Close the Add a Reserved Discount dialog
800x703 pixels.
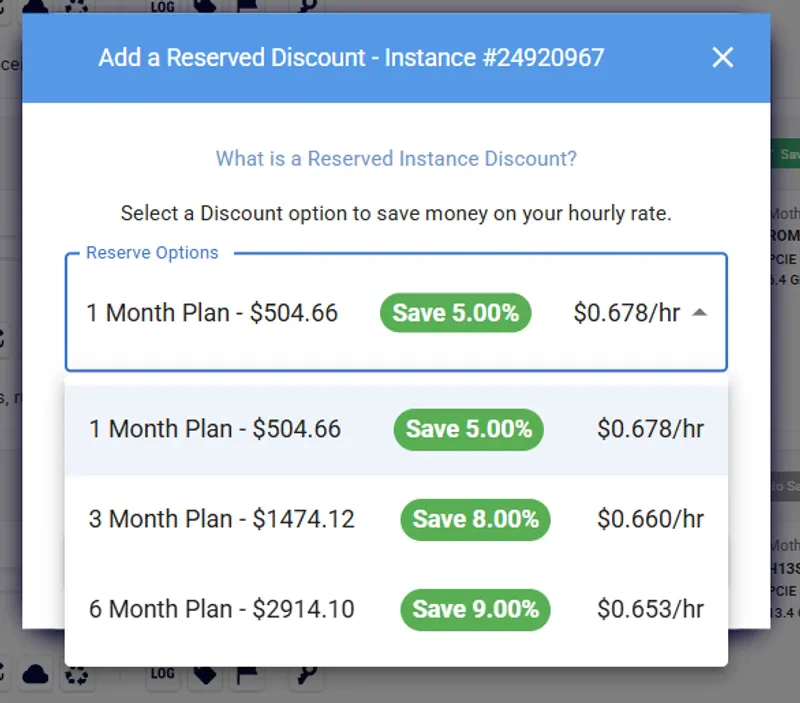click(723, 57)
